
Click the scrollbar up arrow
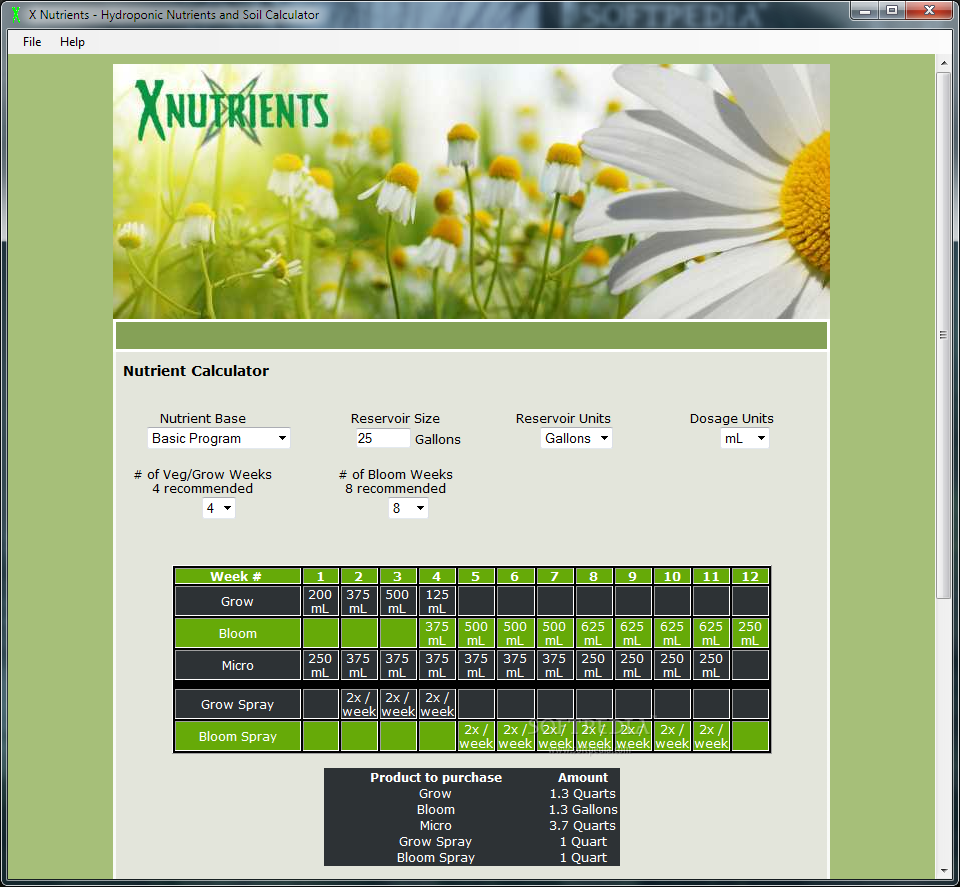[x=943, y=63]
